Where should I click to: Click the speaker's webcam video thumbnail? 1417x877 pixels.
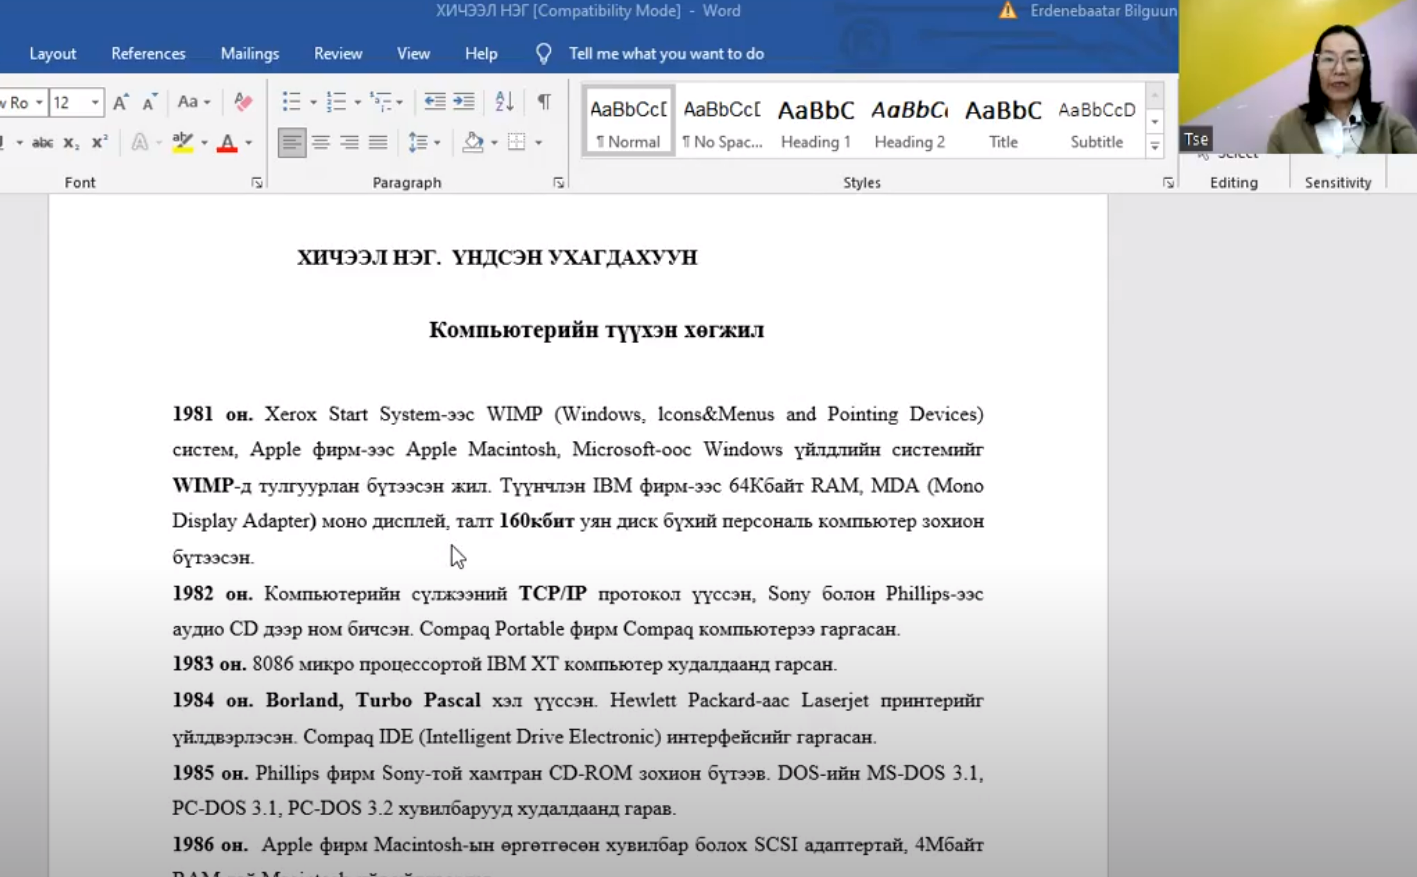[1298, 77]
